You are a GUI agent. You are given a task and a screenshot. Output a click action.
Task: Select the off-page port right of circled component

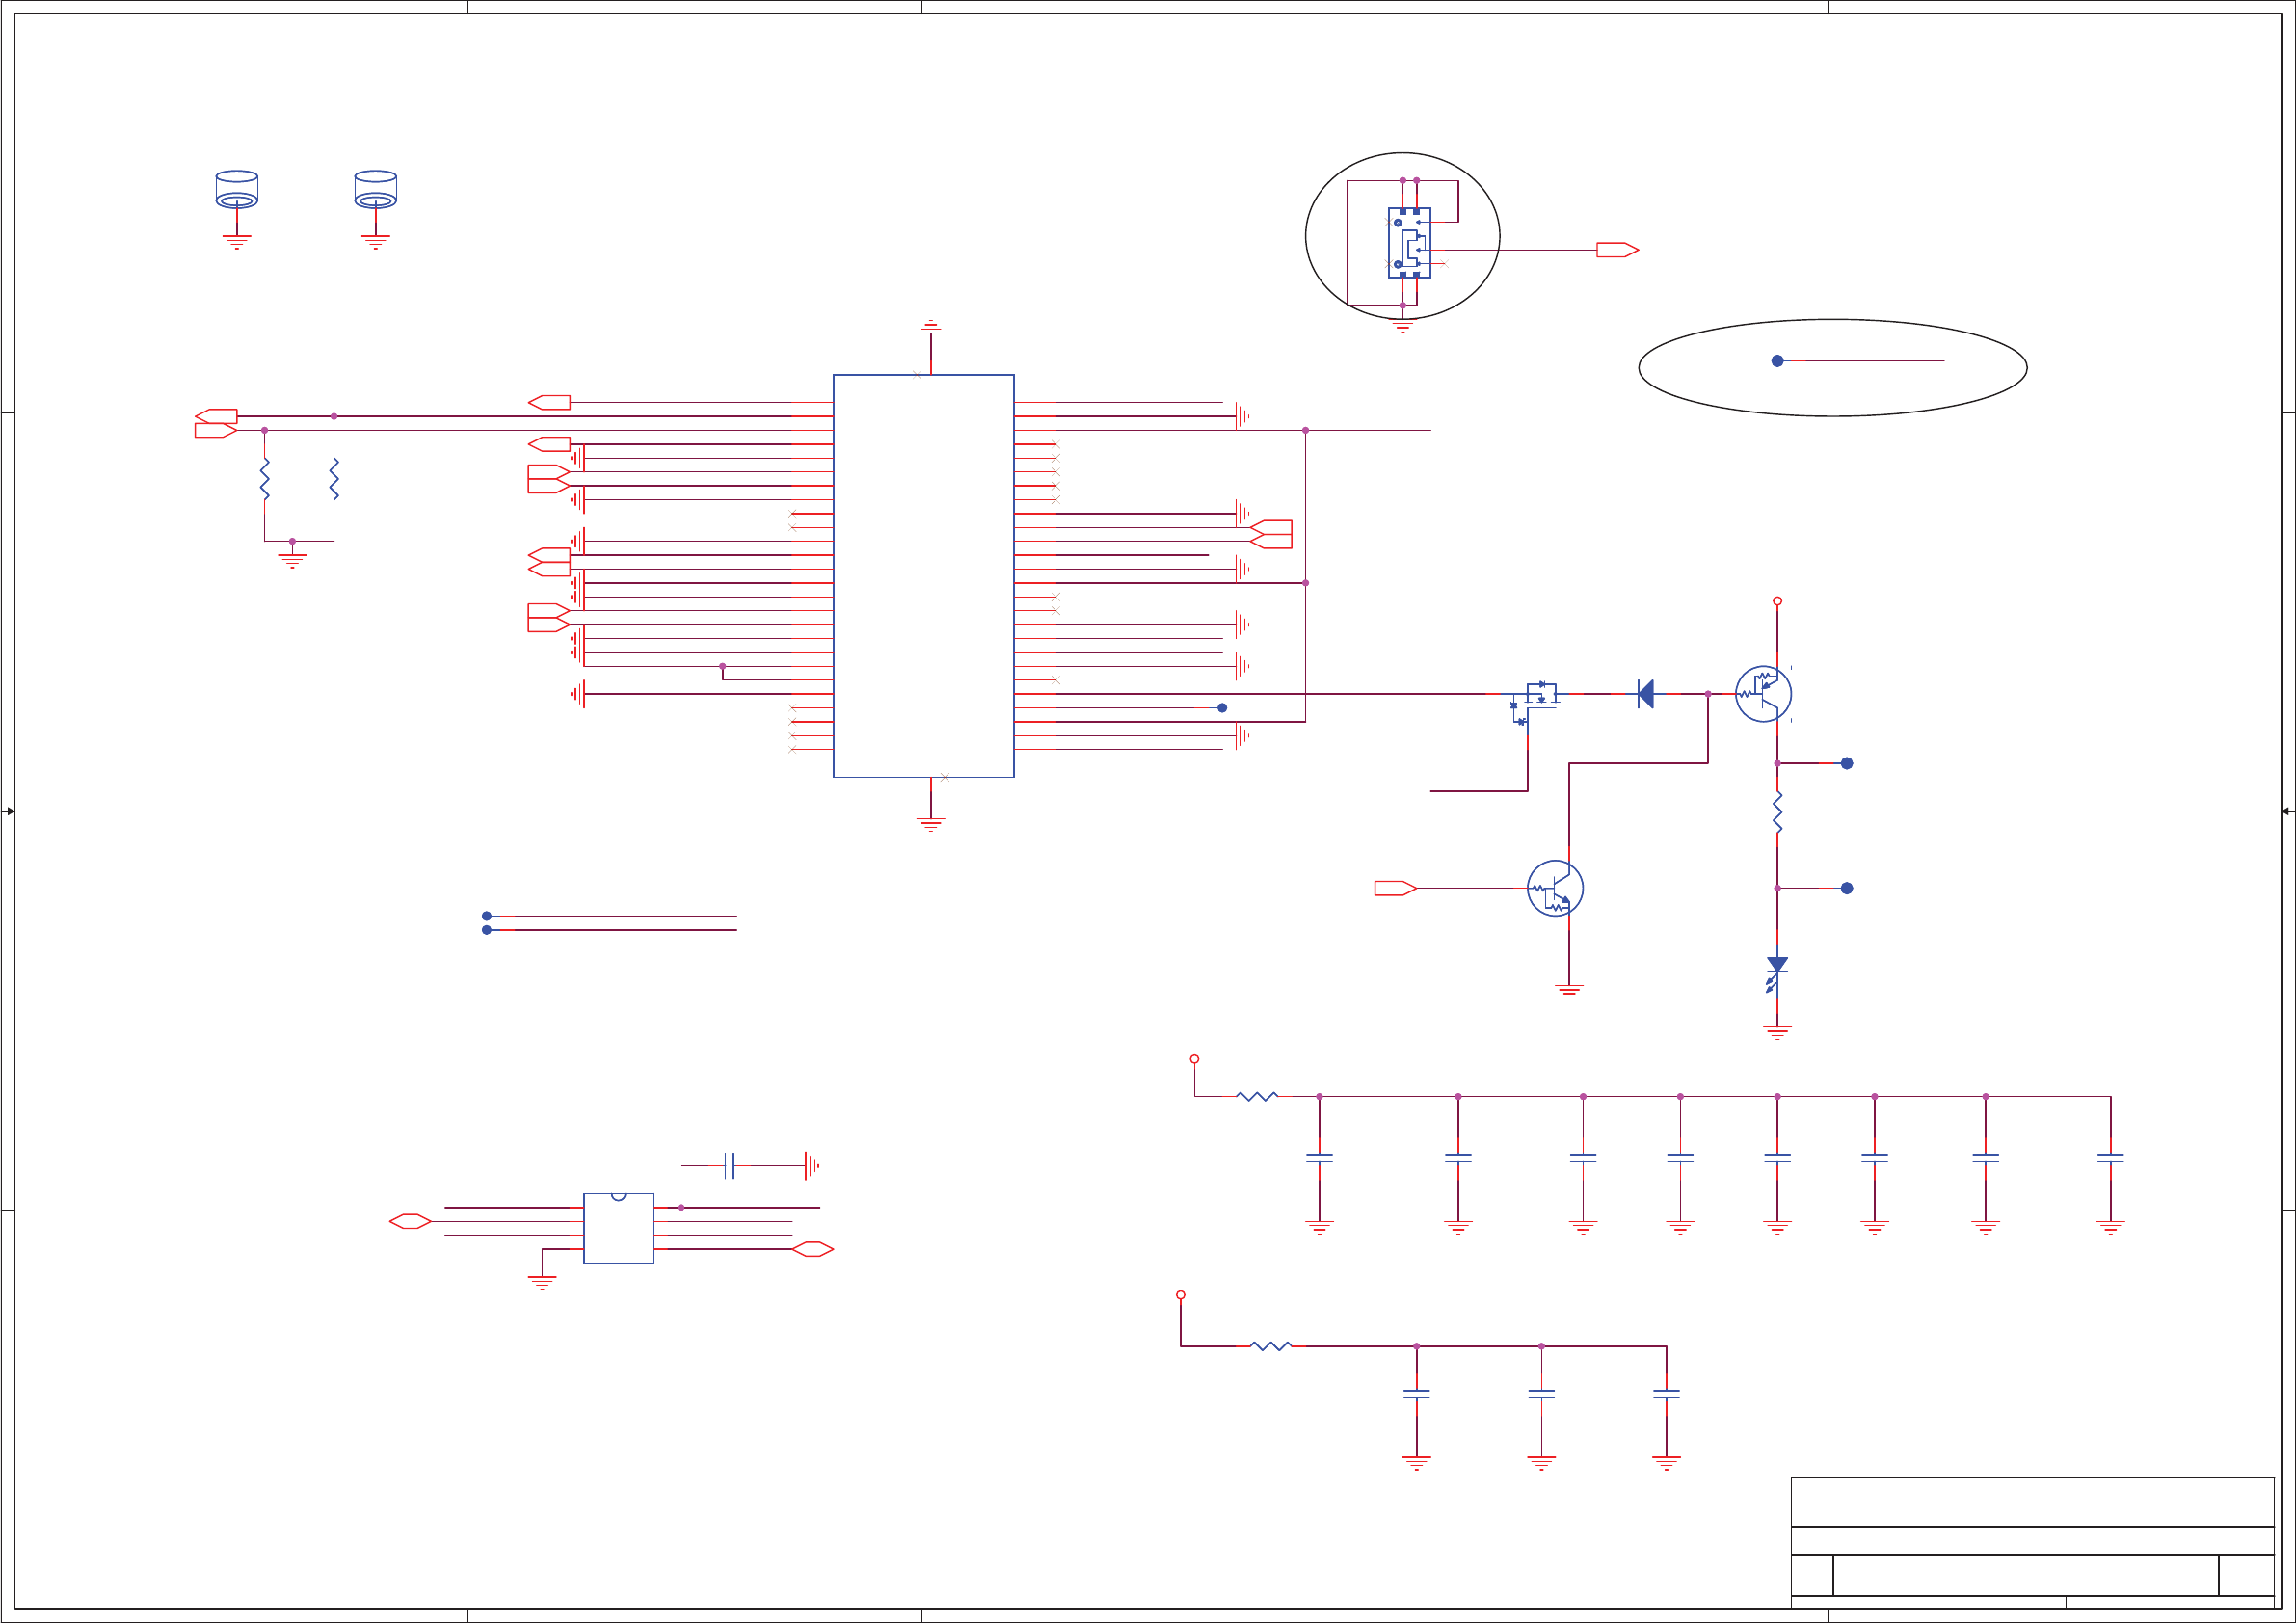(x=1616, y=250)
